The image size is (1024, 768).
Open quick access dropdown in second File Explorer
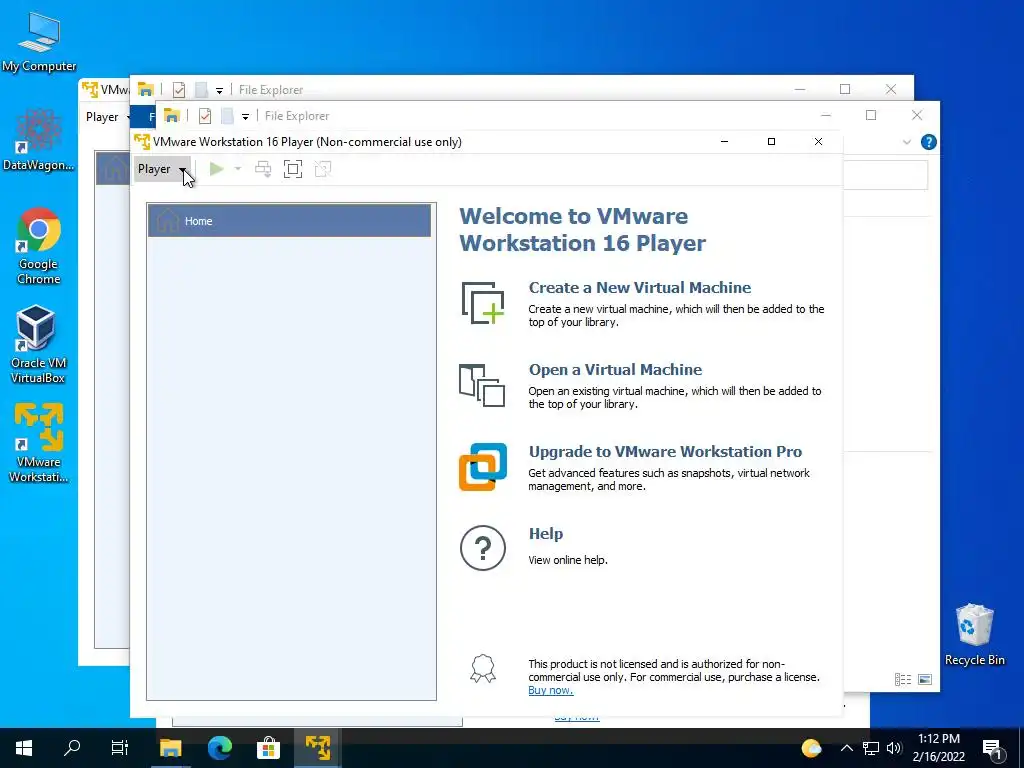tap(246, 116)
